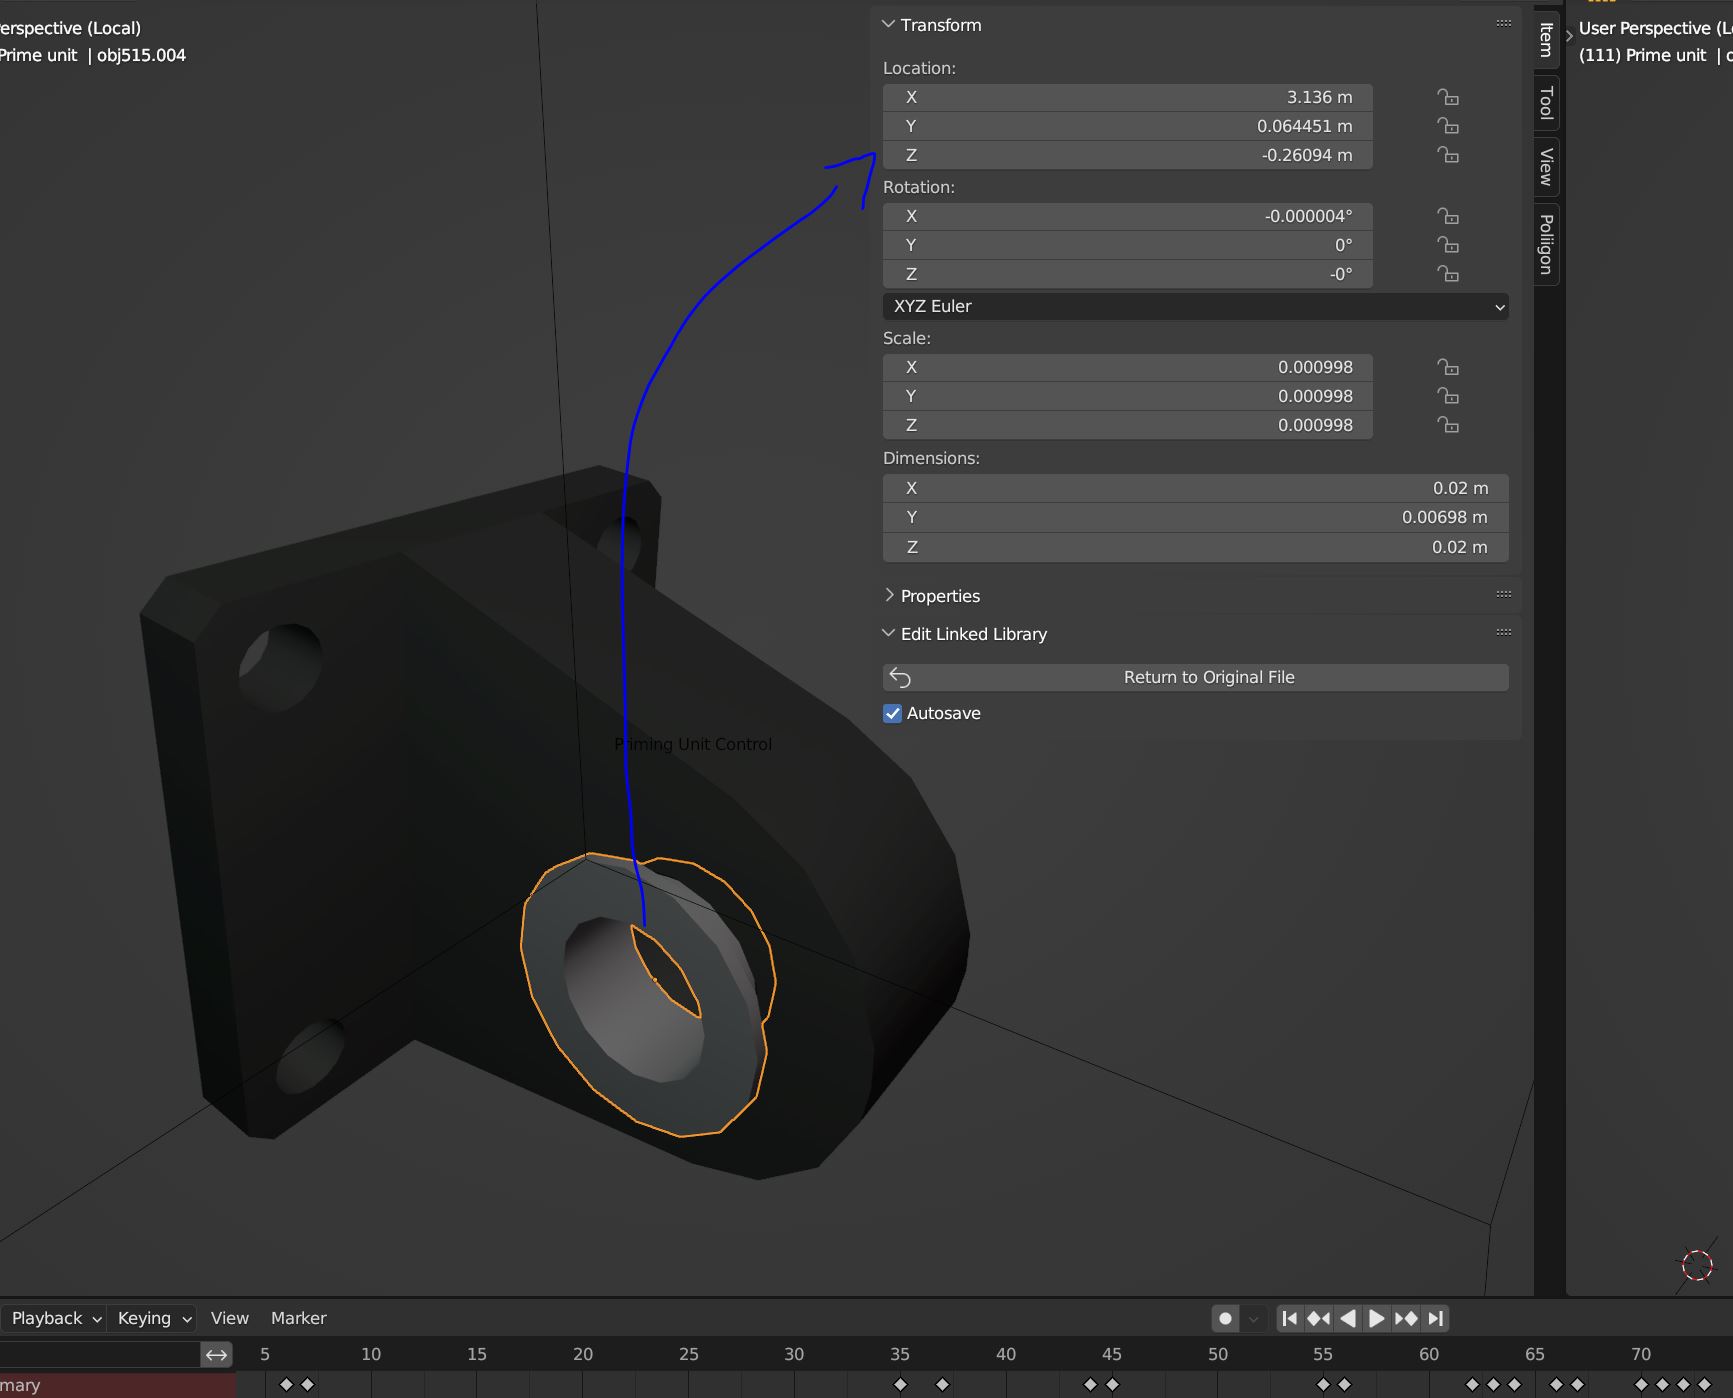Click the Summary row in the timeline

118,1385
